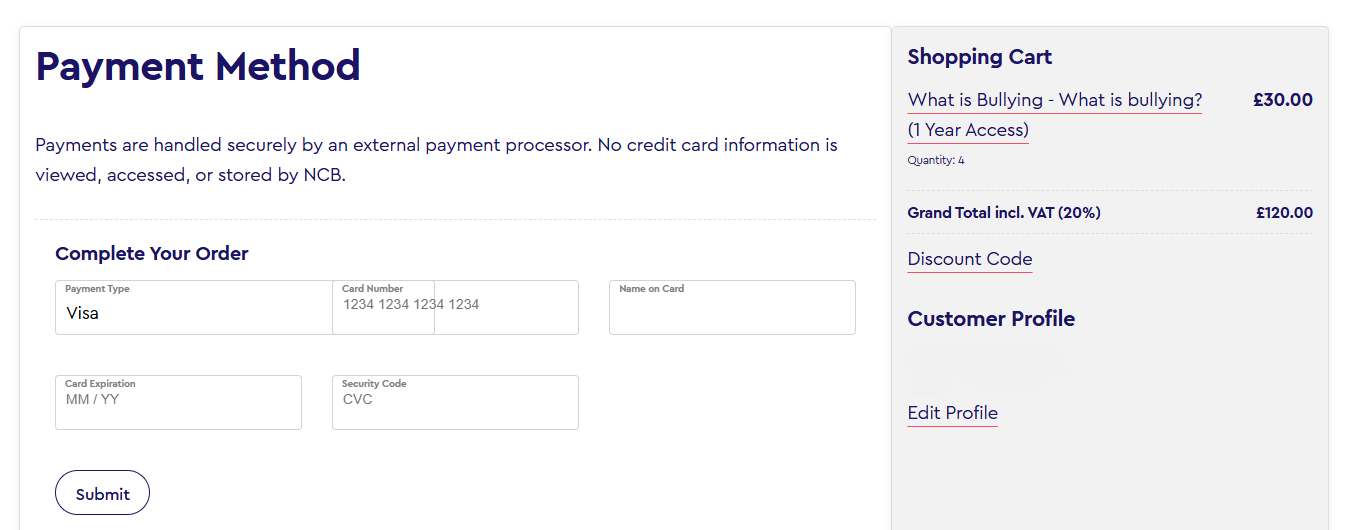Open the 'What is Bullying' cart item link

point(1054,100)
